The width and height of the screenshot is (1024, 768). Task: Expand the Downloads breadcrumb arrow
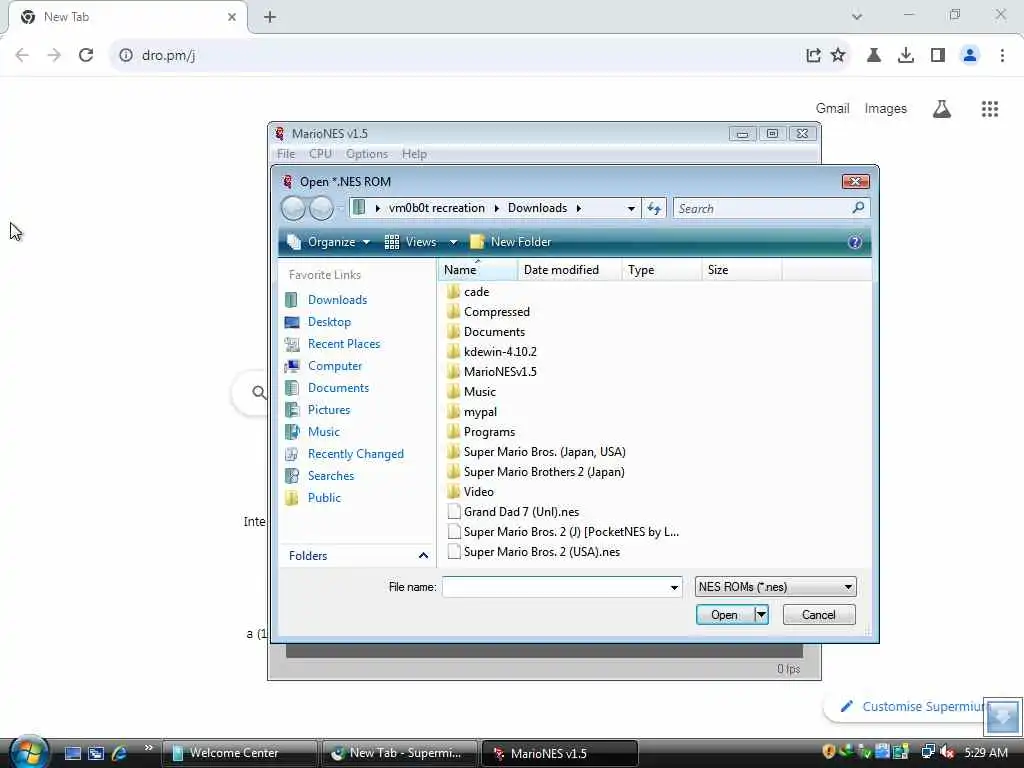click(x=578, y=208)
